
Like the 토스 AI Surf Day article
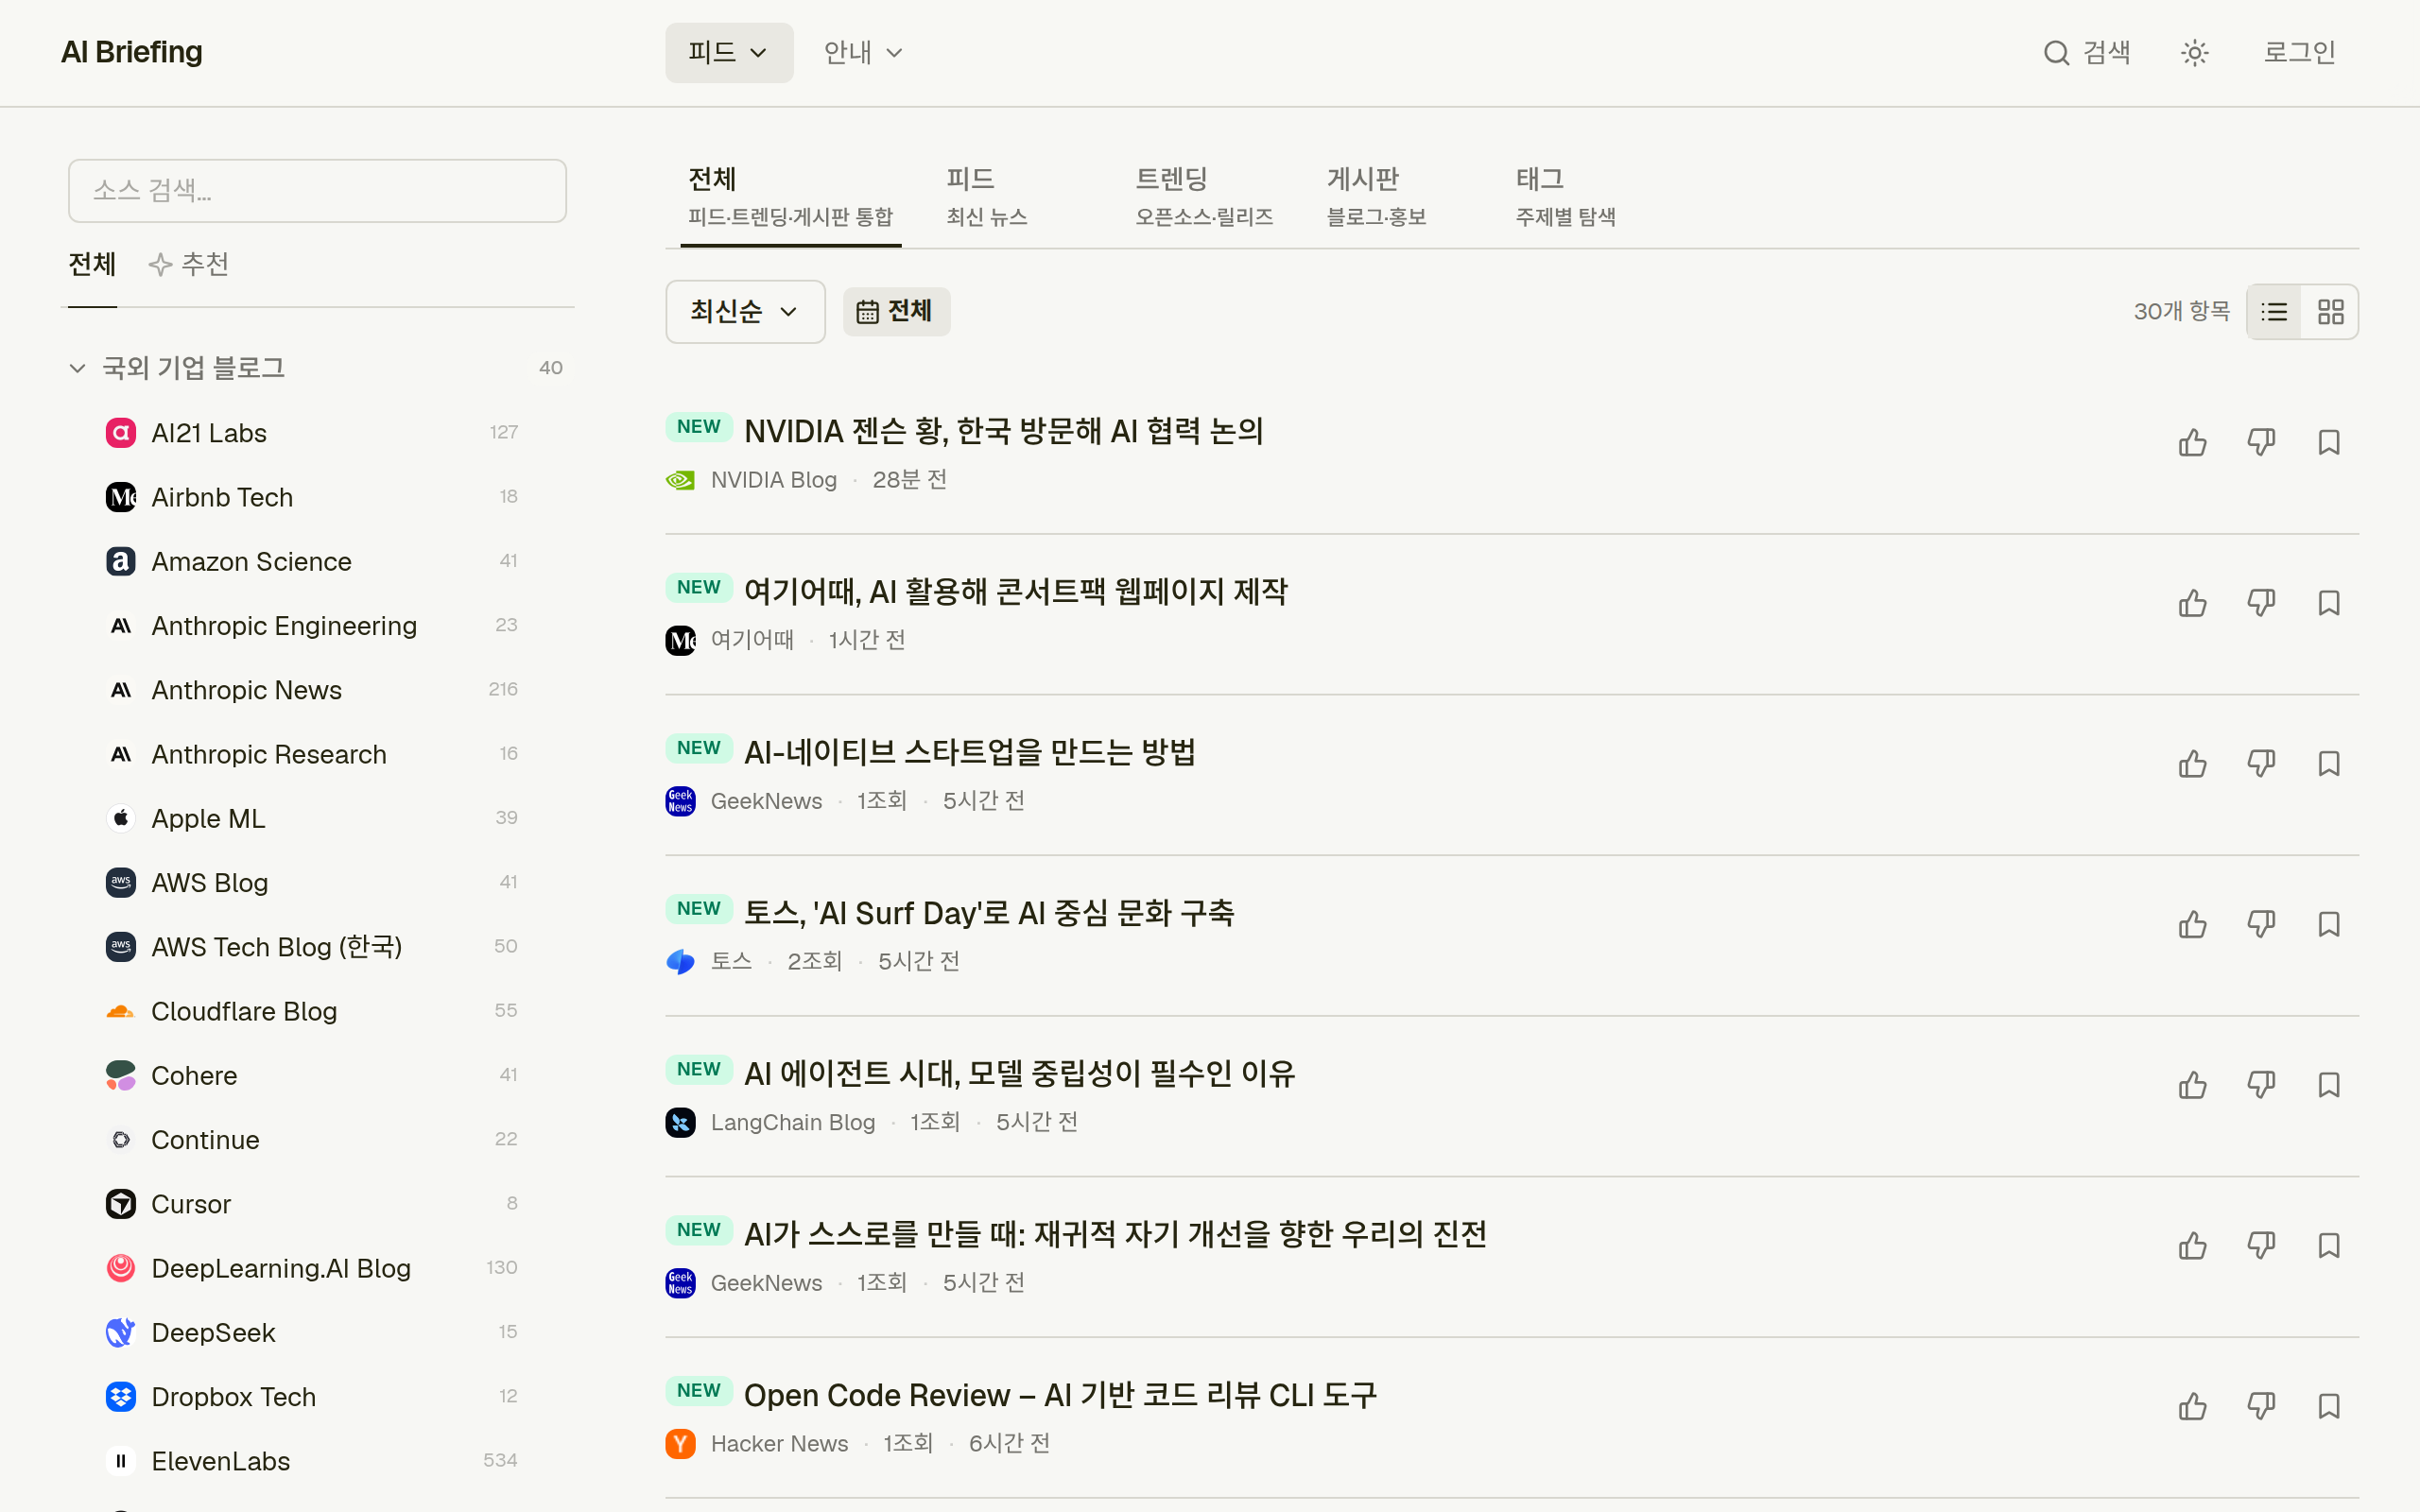pyautogui.click(x=2192, y=924)
